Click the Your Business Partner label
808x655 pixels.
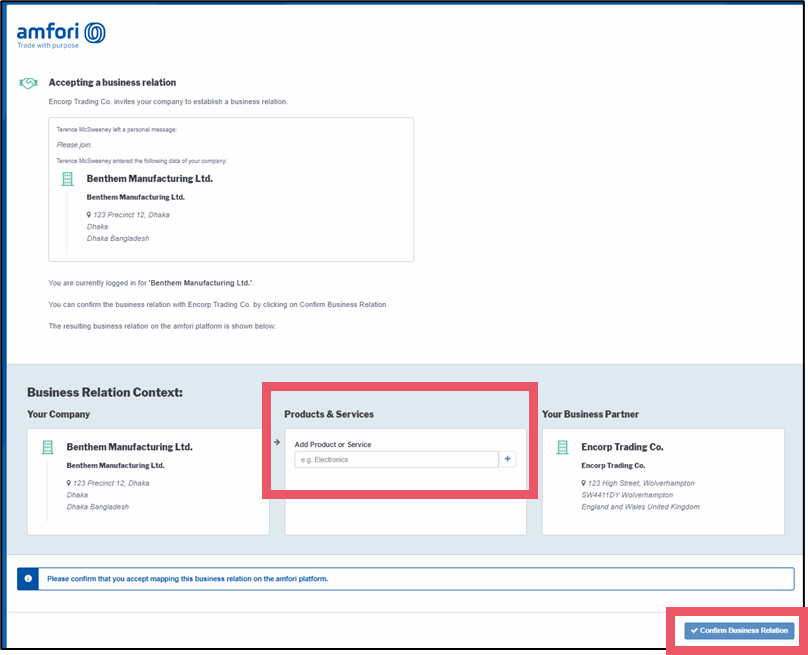coord(590,414)
